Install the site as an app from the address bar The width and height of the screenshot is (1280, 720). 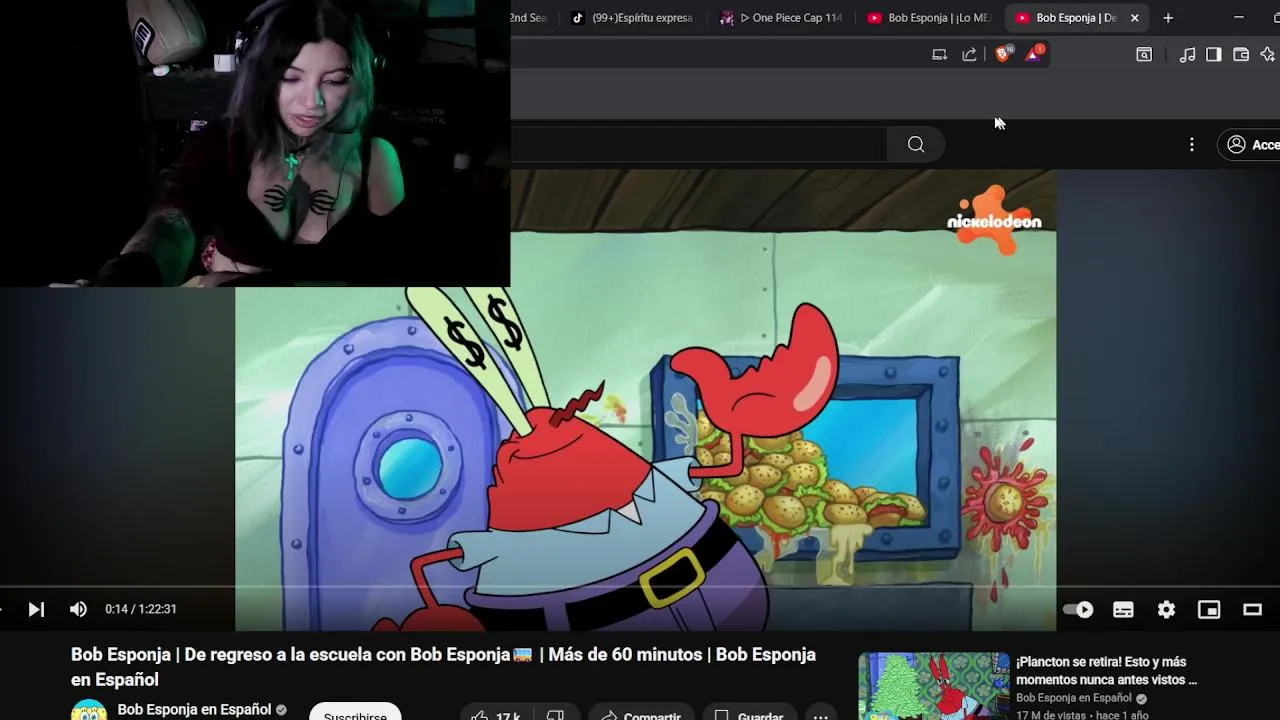939,55
